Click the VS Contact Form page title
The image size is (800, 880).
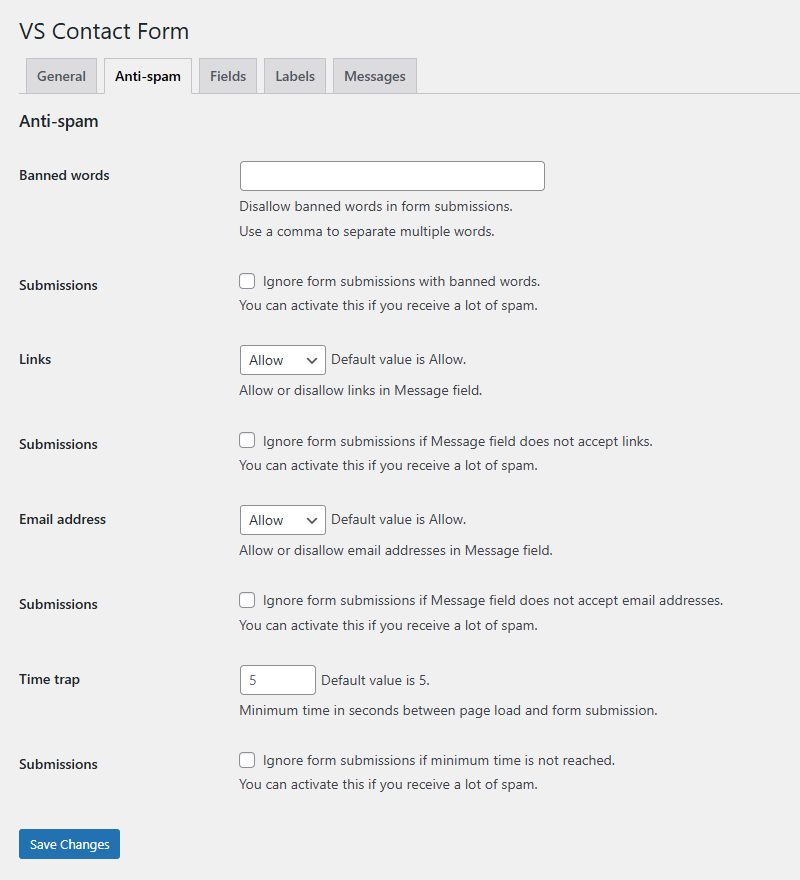[x=103, y=31]
